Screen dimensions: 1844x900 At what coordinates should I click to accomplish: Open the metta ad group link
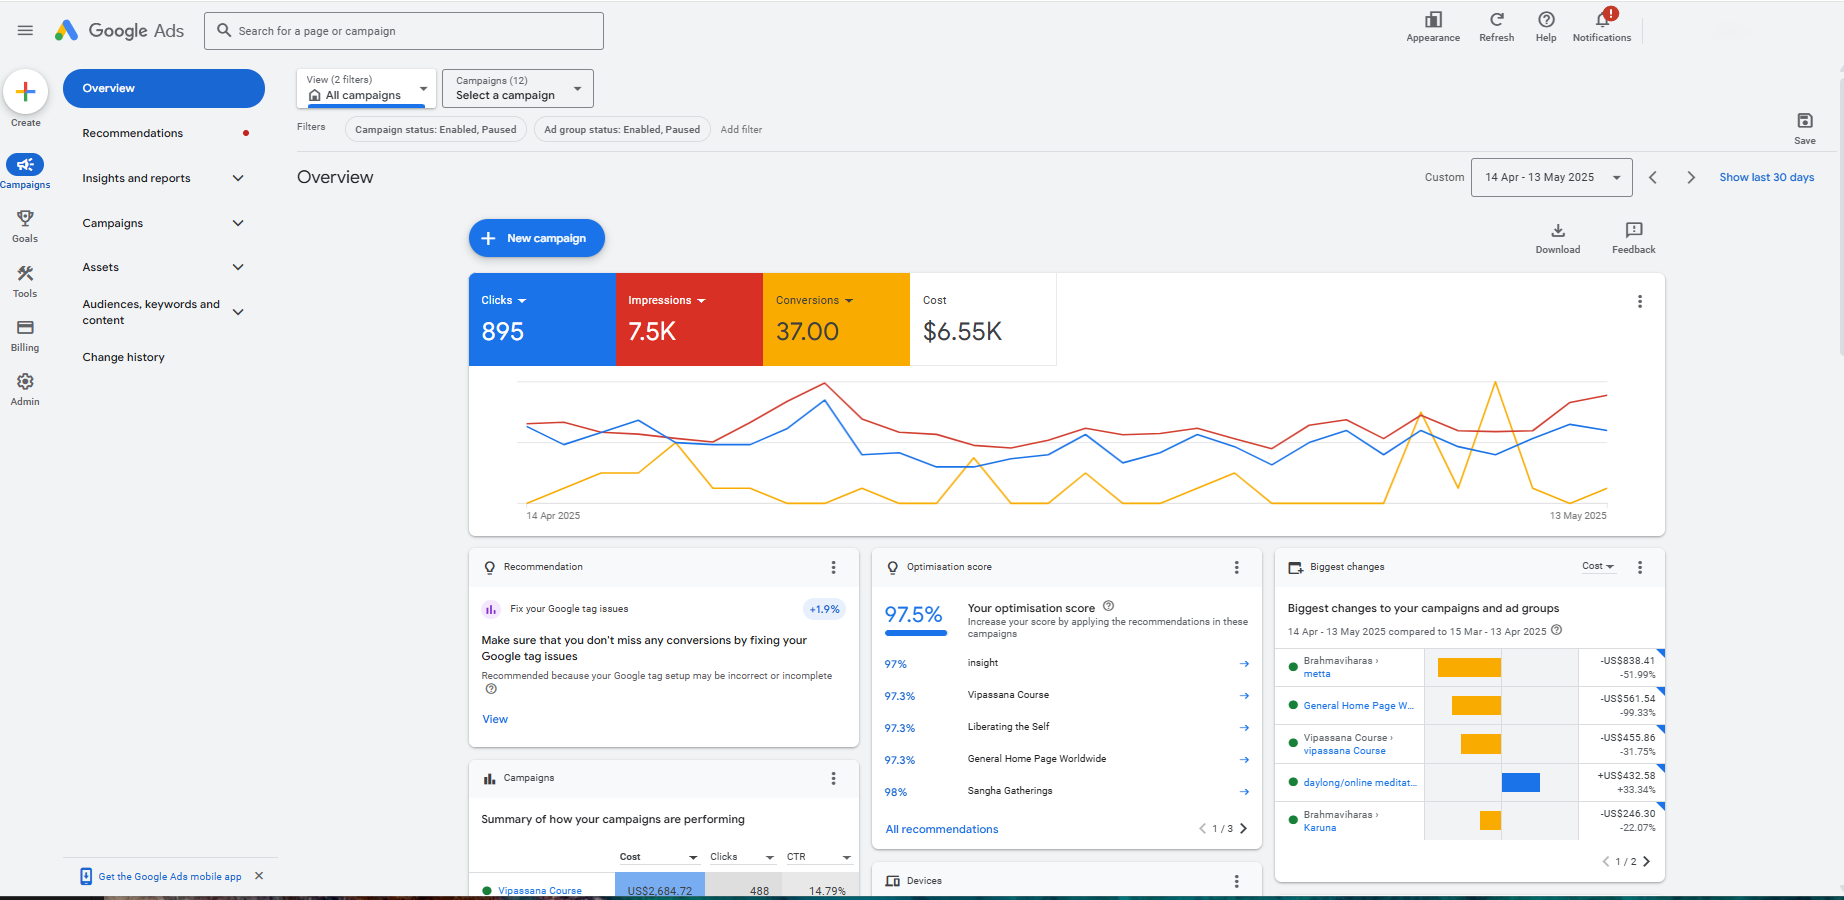[x=1317, y=674]
